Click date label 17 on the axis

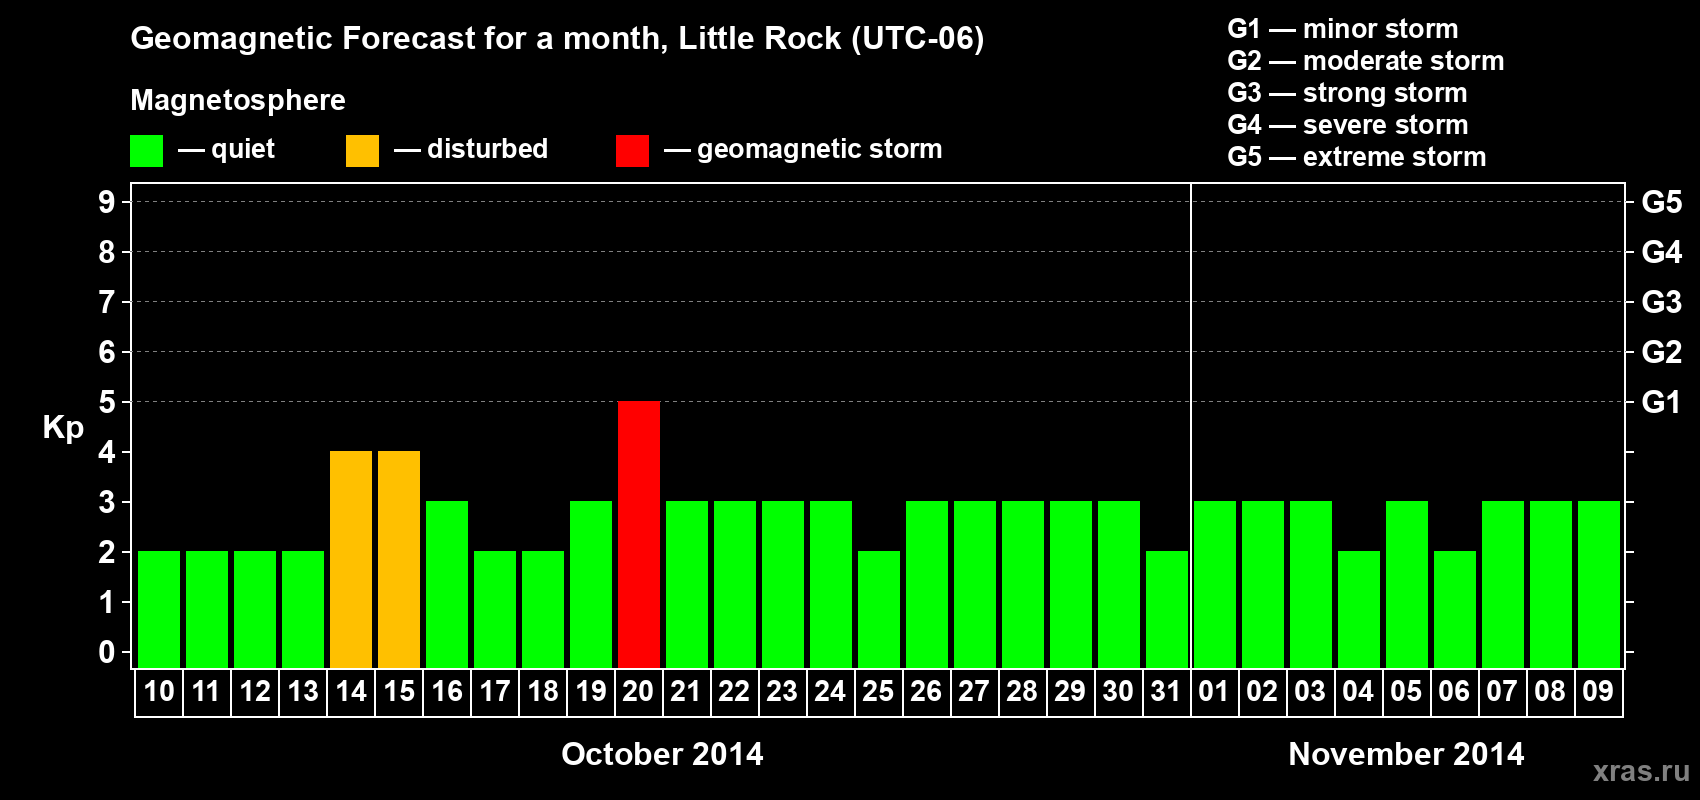coord(495,691)
